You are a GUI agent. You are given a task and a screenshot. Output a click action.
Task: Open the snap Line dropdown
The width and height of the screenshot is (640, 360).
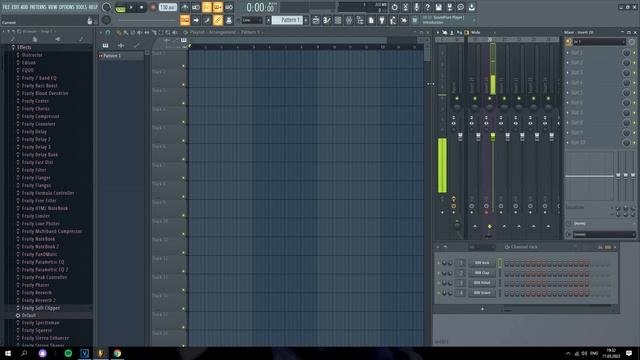(251, 20)
